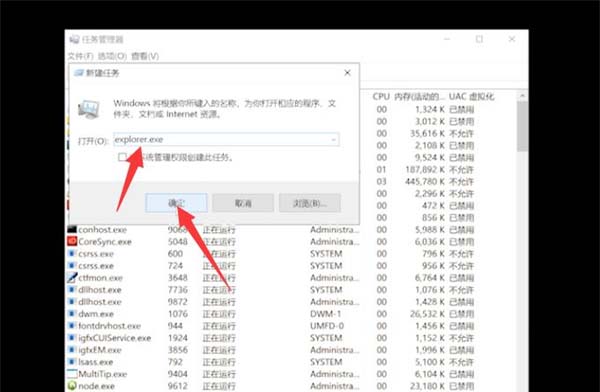Click the DWM-1 user name cell
Screen dimensions: 600x392
[325, 314]
